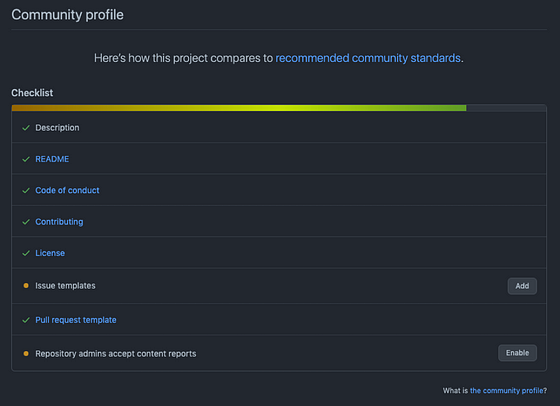The image size is (560, 406).
Task: Open the Code of conduct link
Action: click(x=67, y=191)
